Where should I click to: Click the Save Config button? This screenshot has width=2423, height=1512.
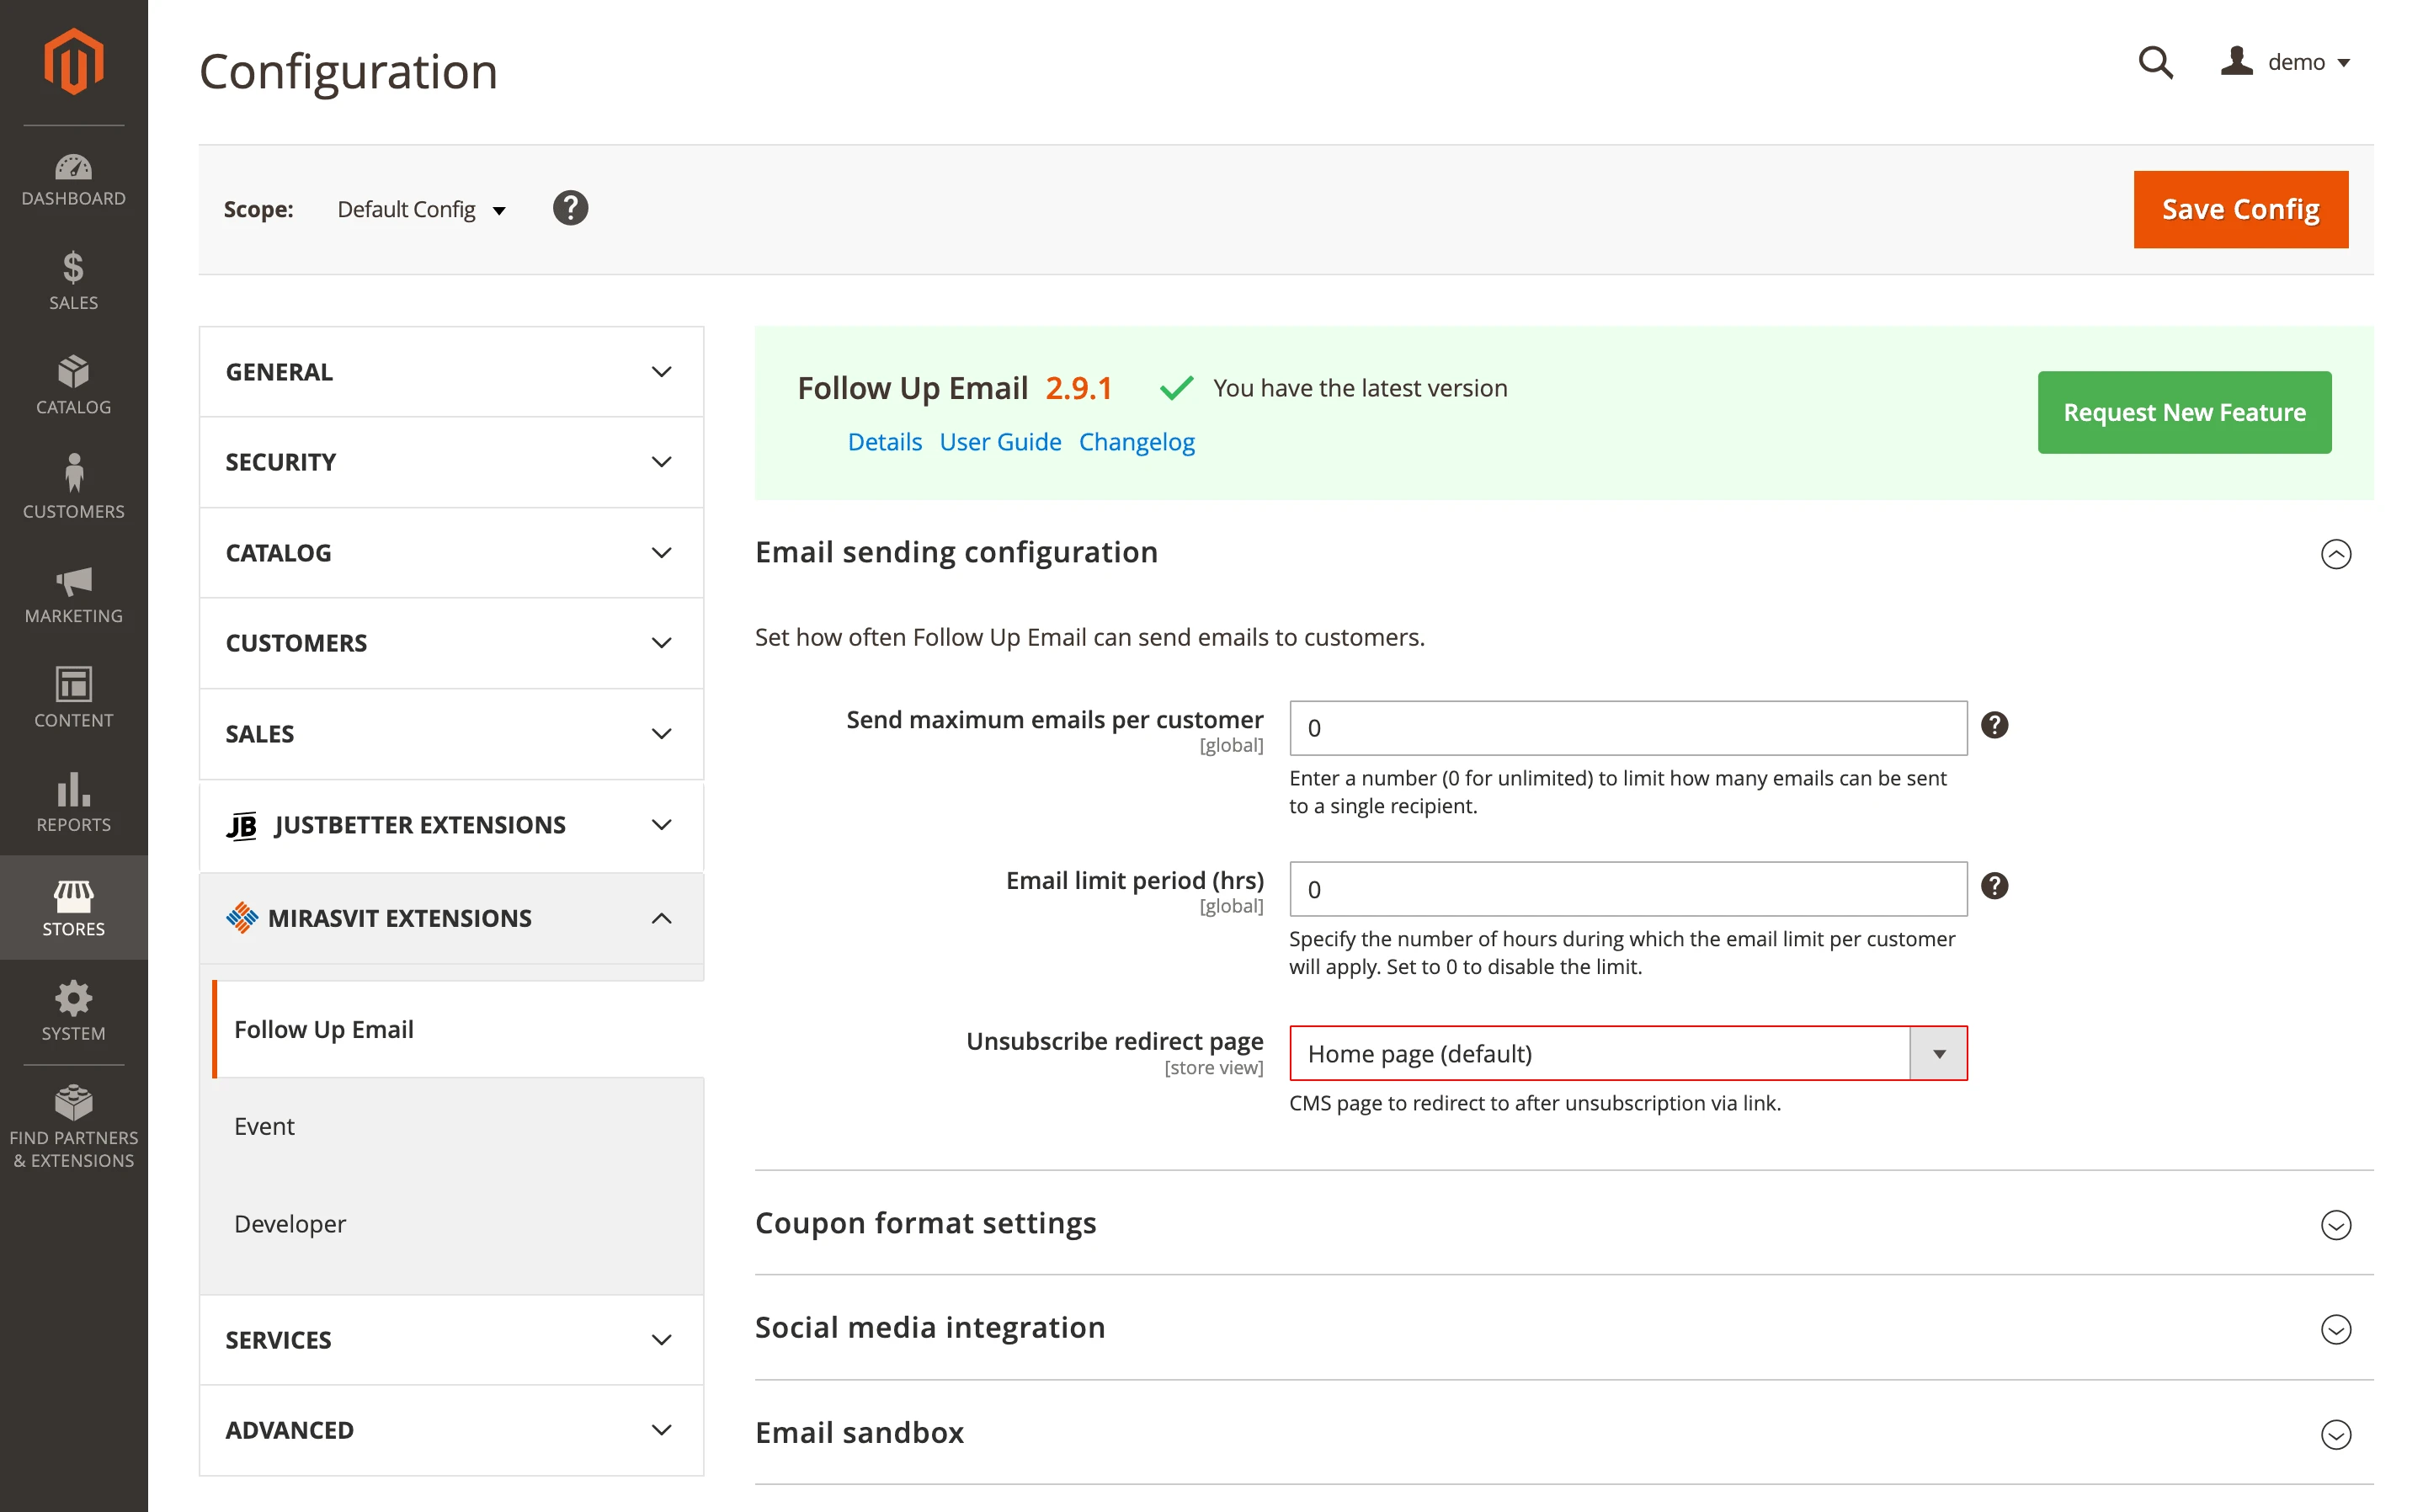click(x=2240, y=209)
